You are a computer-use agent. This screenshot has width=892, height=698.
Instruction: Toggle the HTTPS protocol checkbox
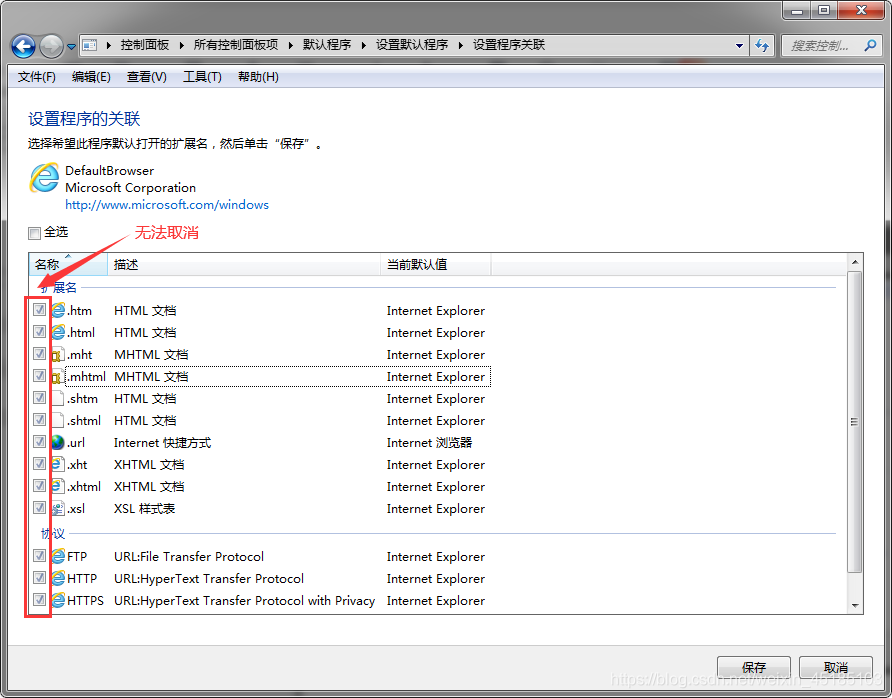39,600
